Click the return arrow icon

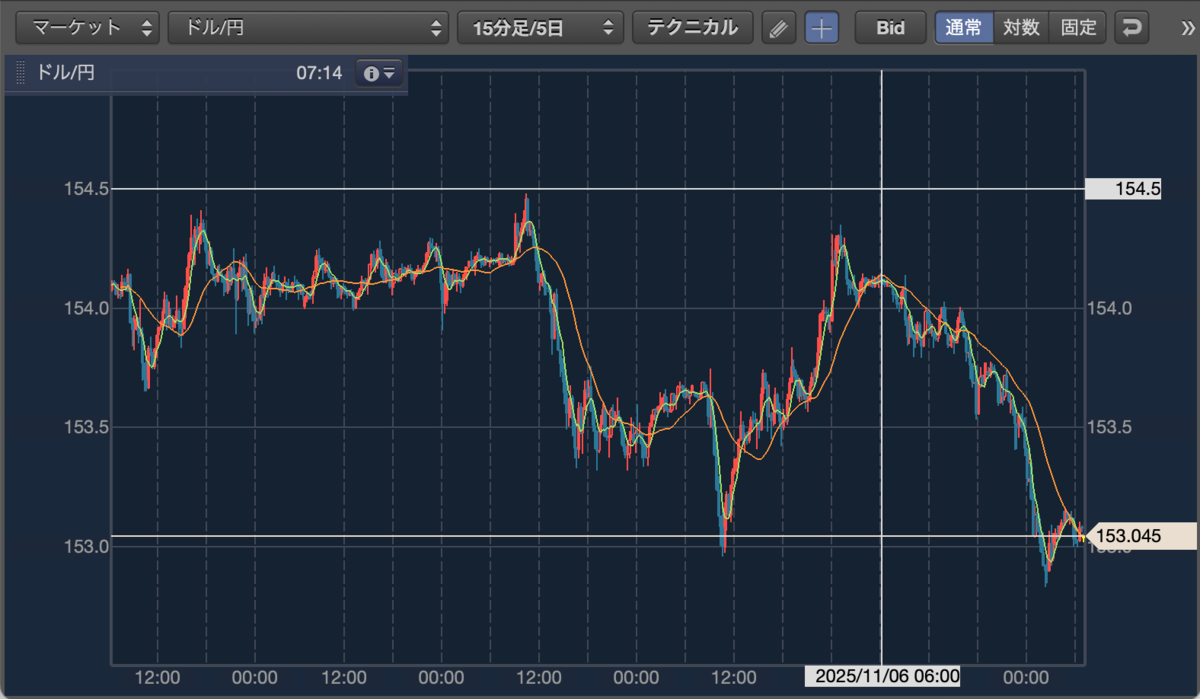coord(1132,28)
